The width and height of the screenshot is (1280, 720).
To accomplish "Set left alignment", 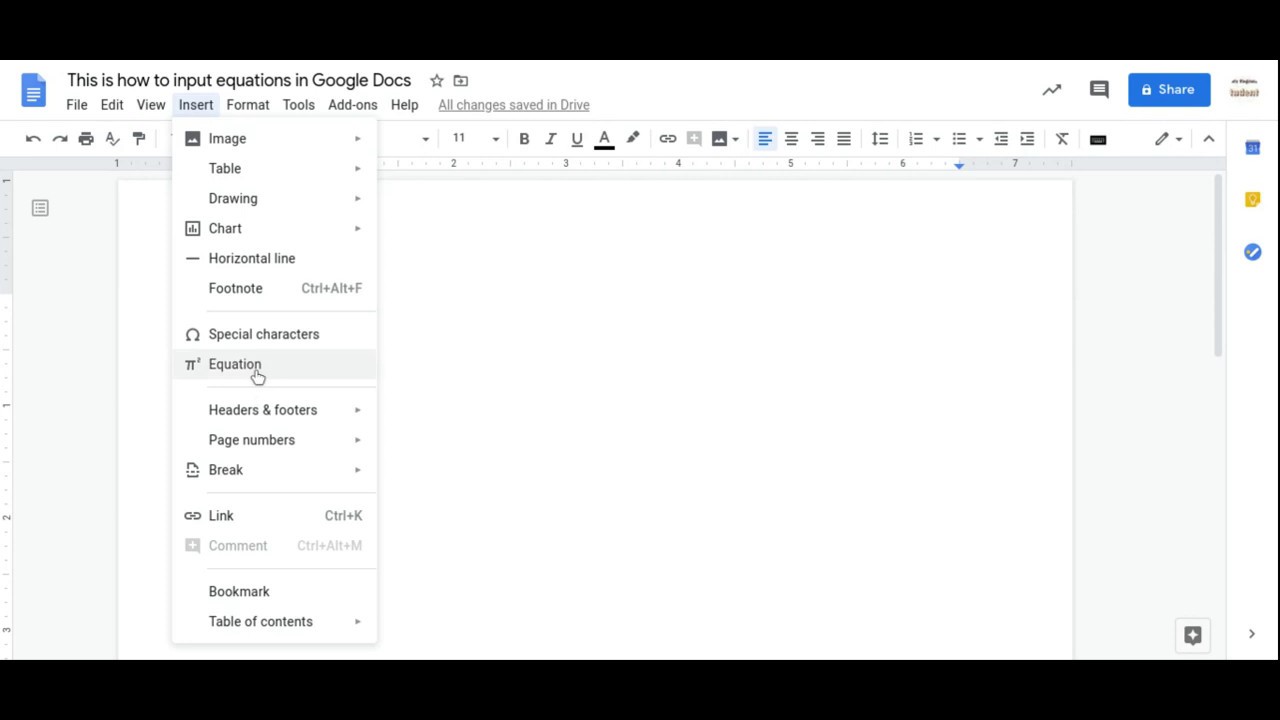I will click(765, 139).
